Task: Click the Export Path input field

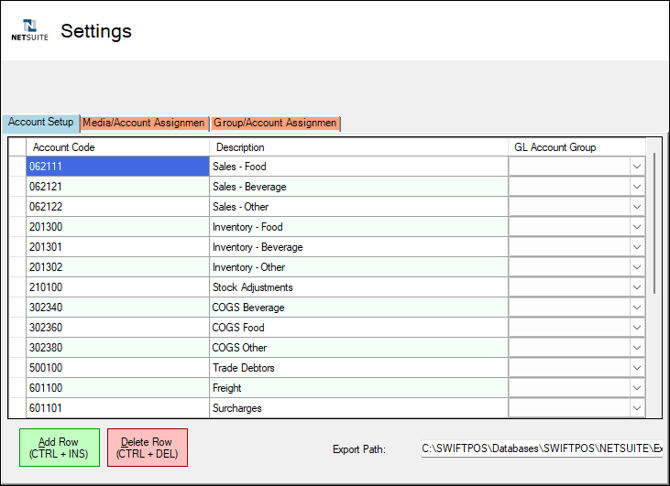Action: pyautogui.click(x=542, y=448)
